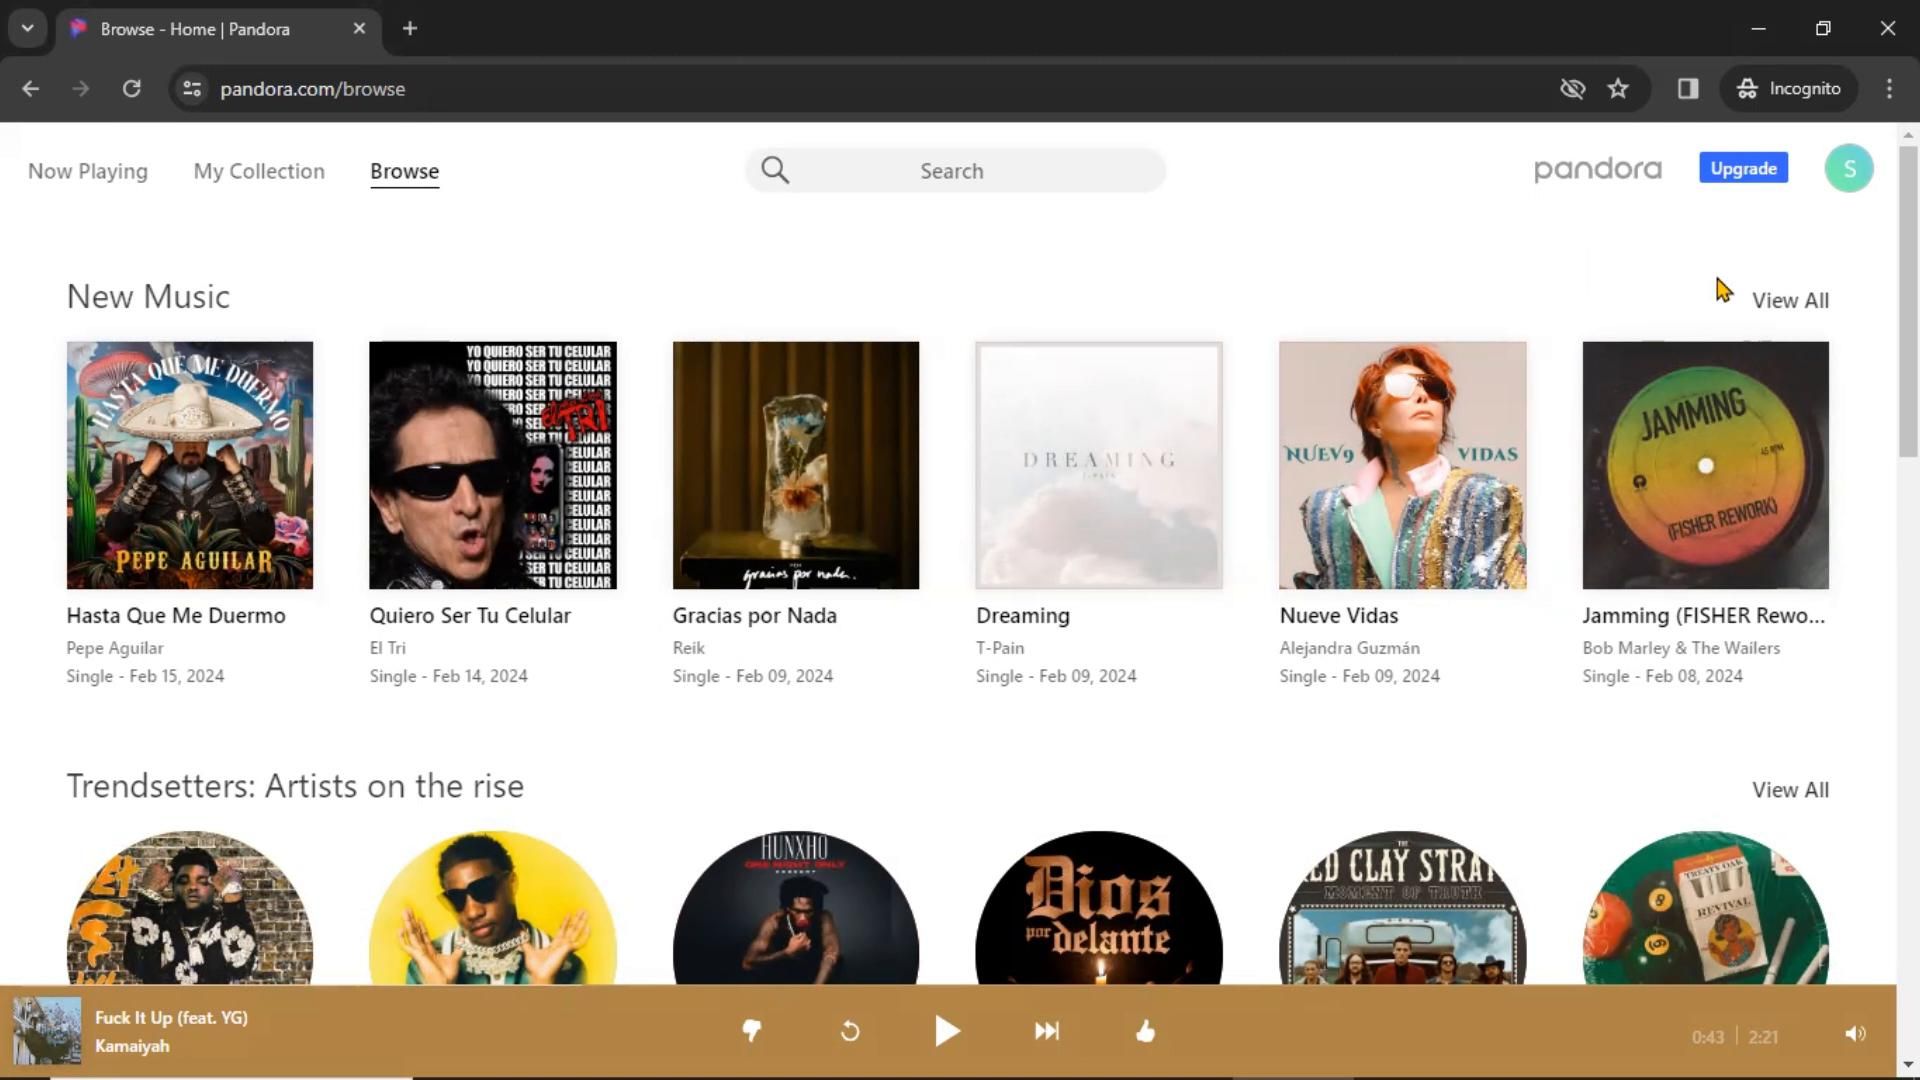Click the volume/speaker icon

(1855, 1033)
